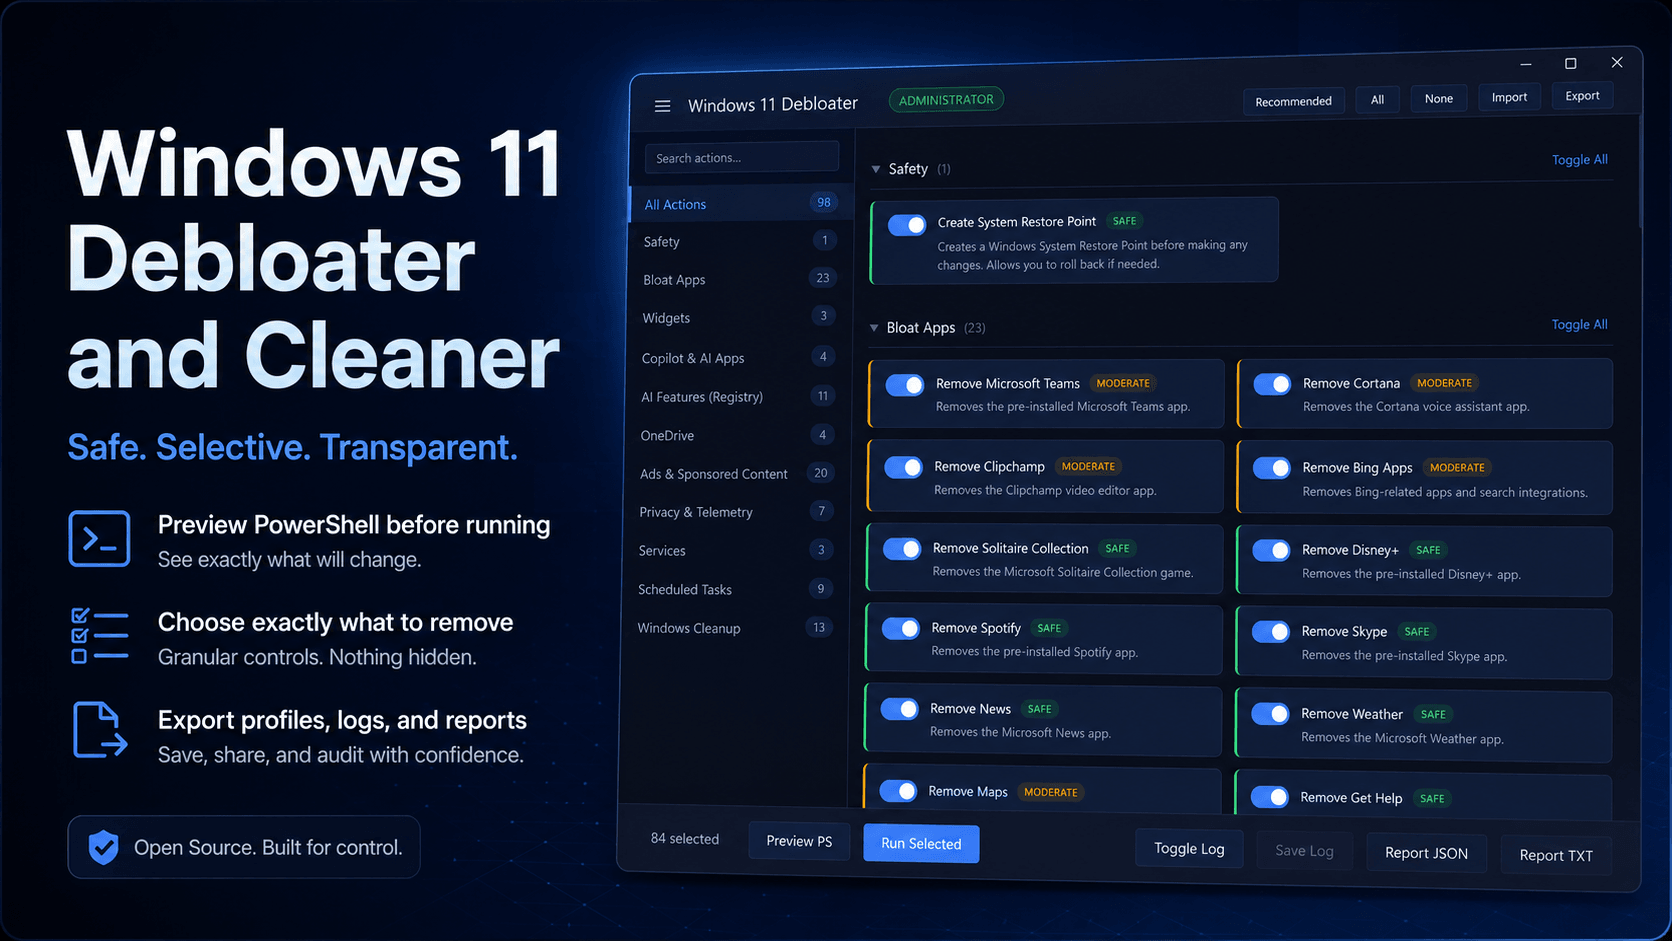This screenshot has height=941, width=1672.
Task: Close the Debloater window
Action: tap(1617, 62)
